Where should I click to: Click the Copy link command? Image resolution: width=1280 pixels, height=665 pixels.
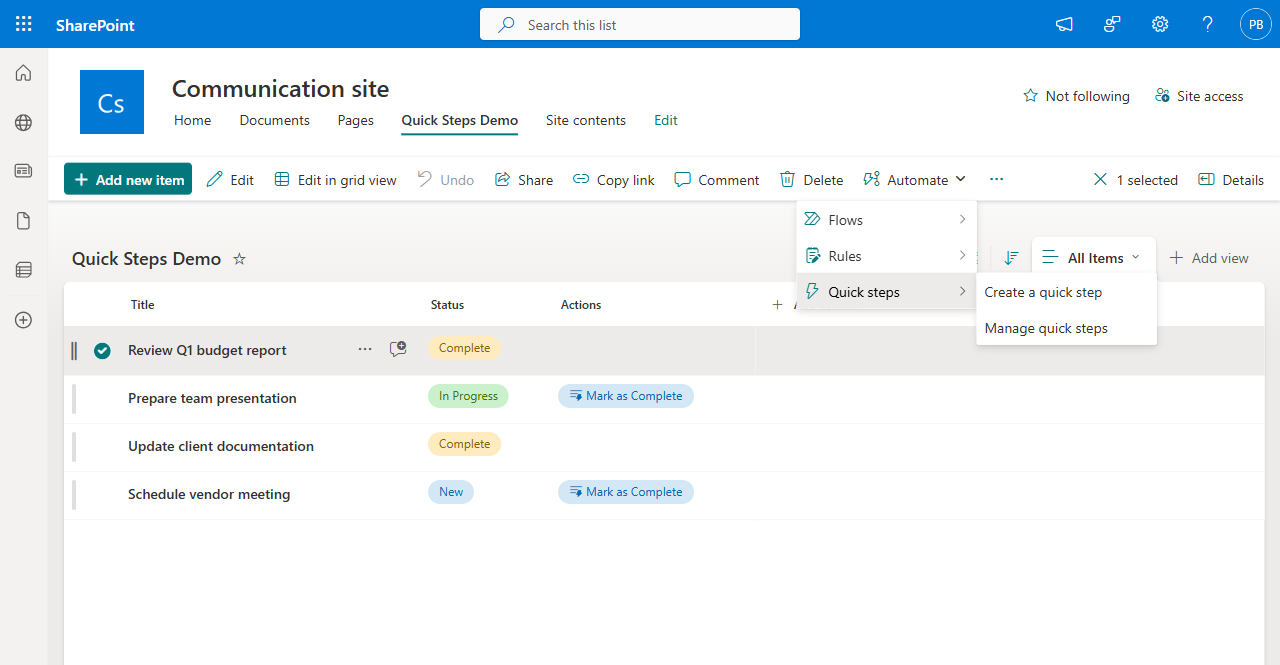pyautogui.click(x=614, y=180)
